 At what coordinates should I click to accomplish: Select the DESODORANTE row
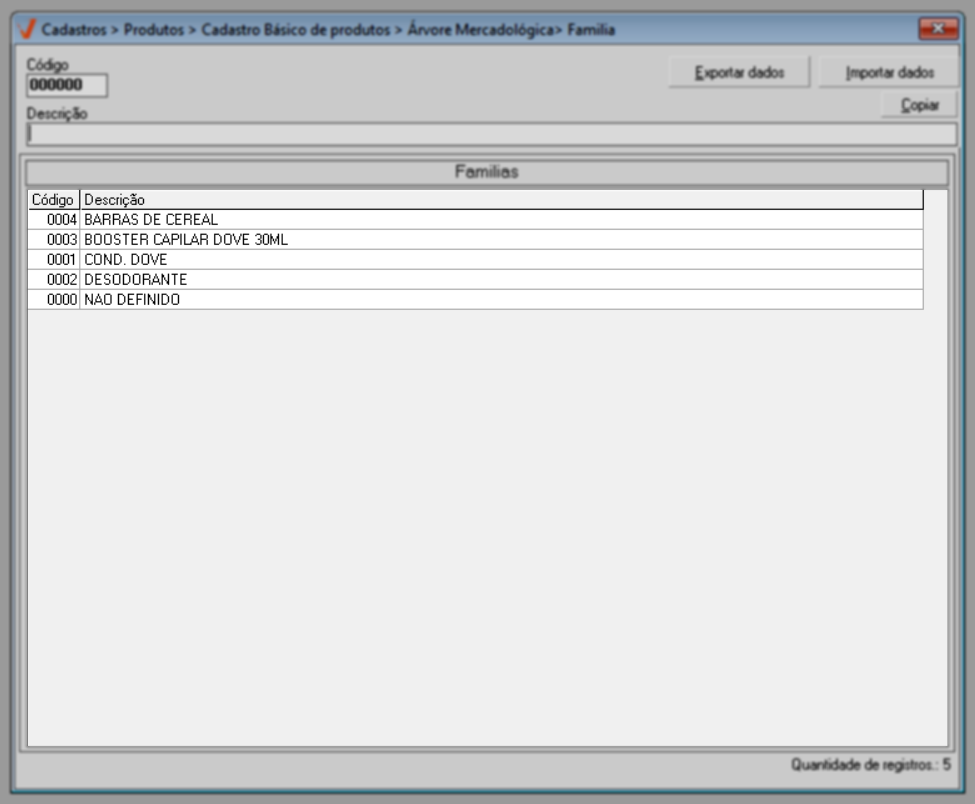pos(476,279)
